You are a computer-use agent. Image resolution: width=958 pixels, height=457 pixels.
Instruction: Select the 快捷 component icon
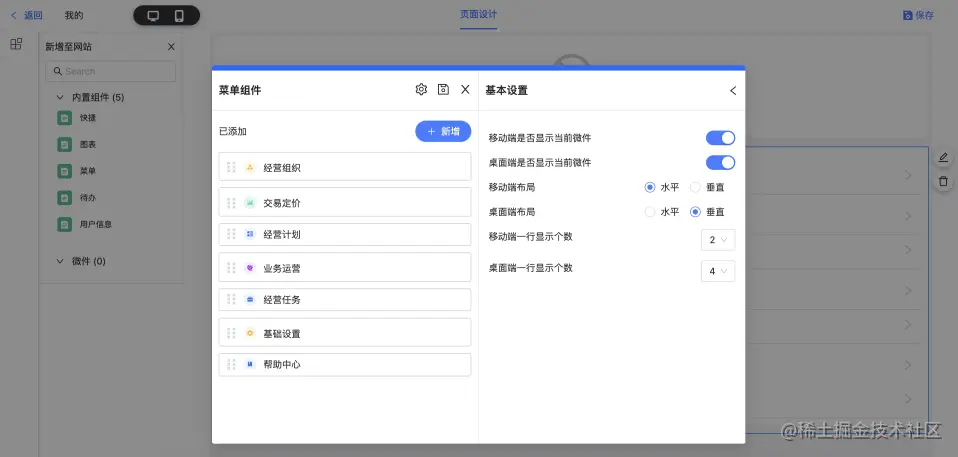click(64, 118)
